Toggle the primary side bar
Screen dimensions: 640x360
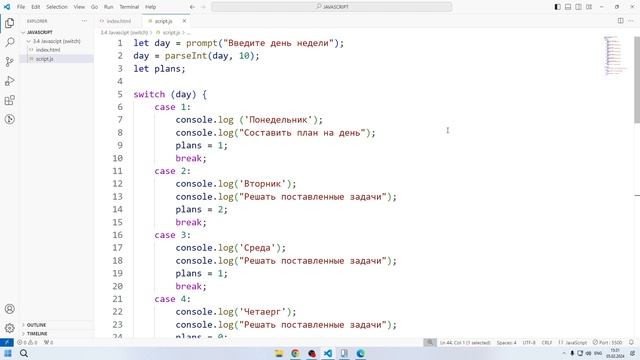click(x=558, y=7)
